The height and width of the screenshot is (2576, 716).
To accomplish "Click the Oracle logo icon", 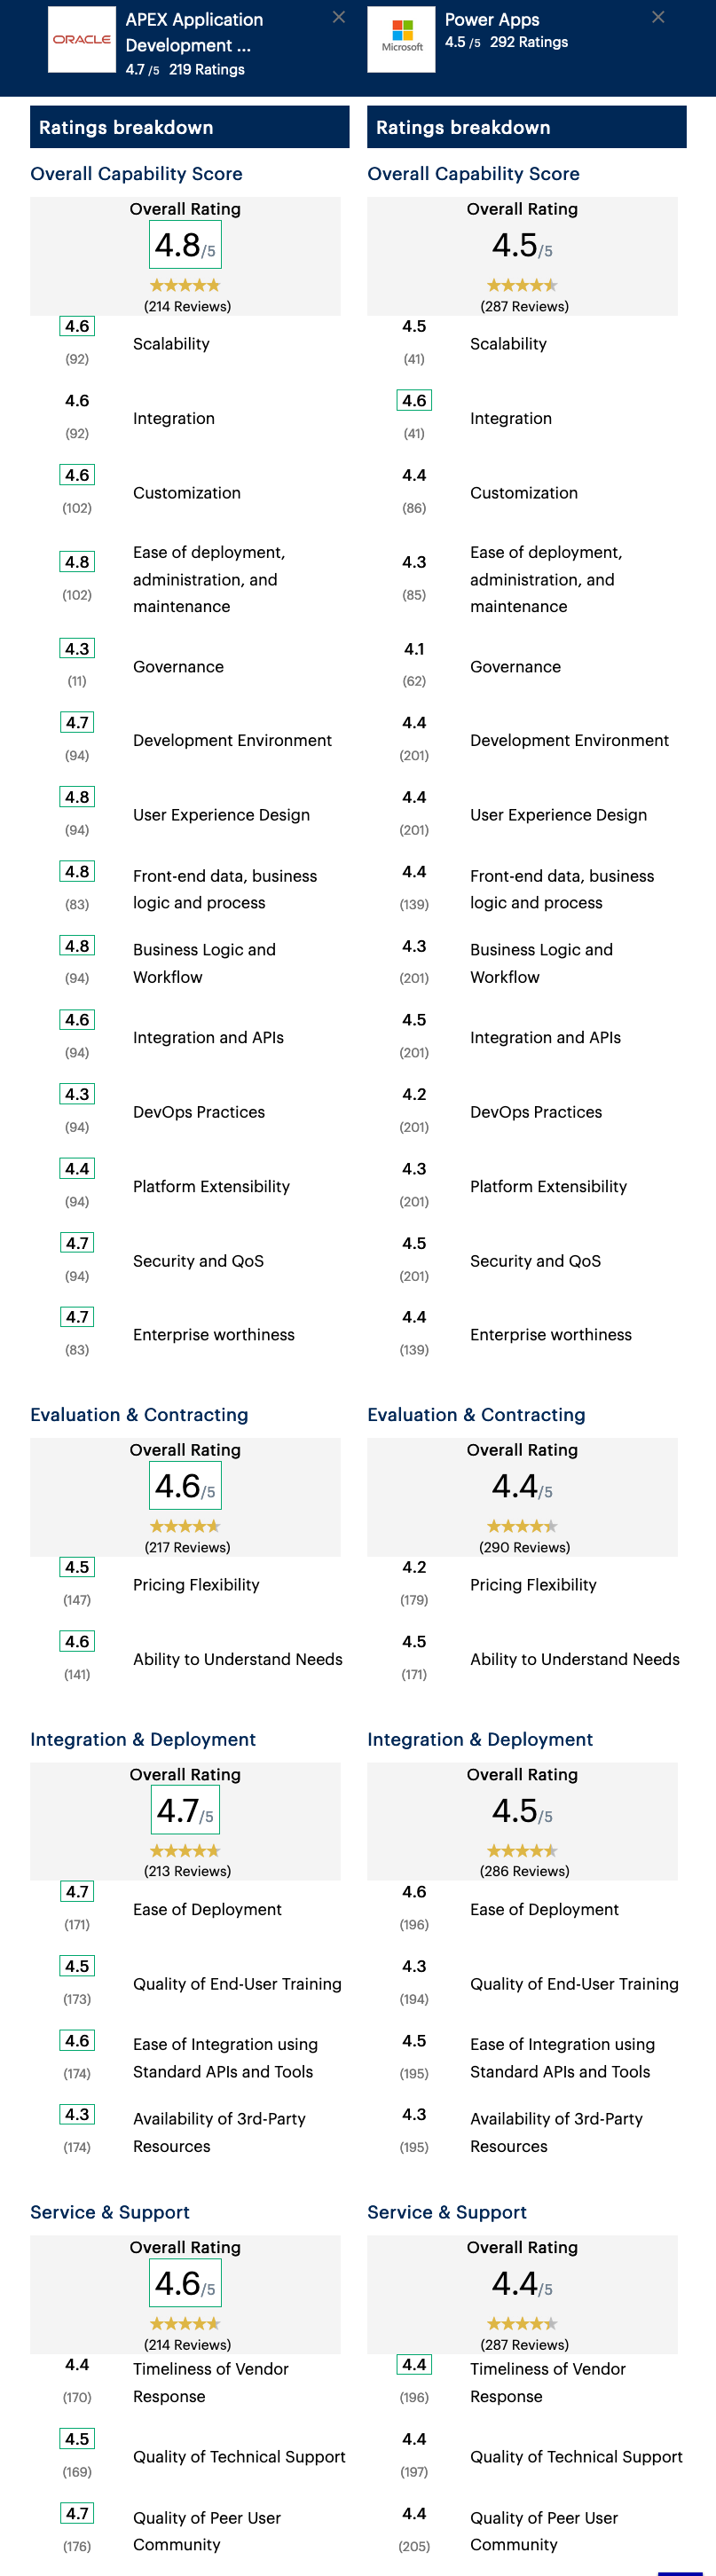I will [81, 41].
